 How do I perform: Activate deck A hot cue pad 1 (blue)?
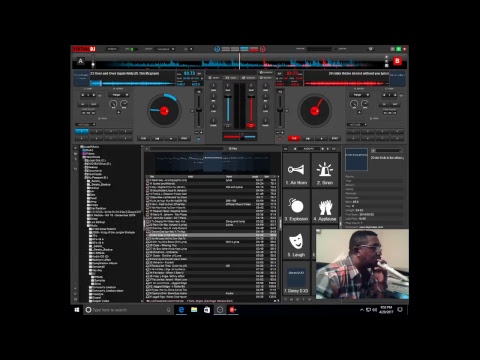pyautogui.click(x=82, y=131)
